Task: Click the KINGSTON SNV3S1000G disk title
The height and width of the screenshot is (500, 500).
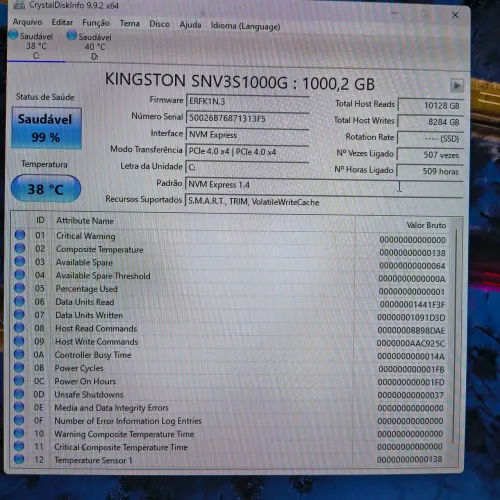Action: point(240,82)
